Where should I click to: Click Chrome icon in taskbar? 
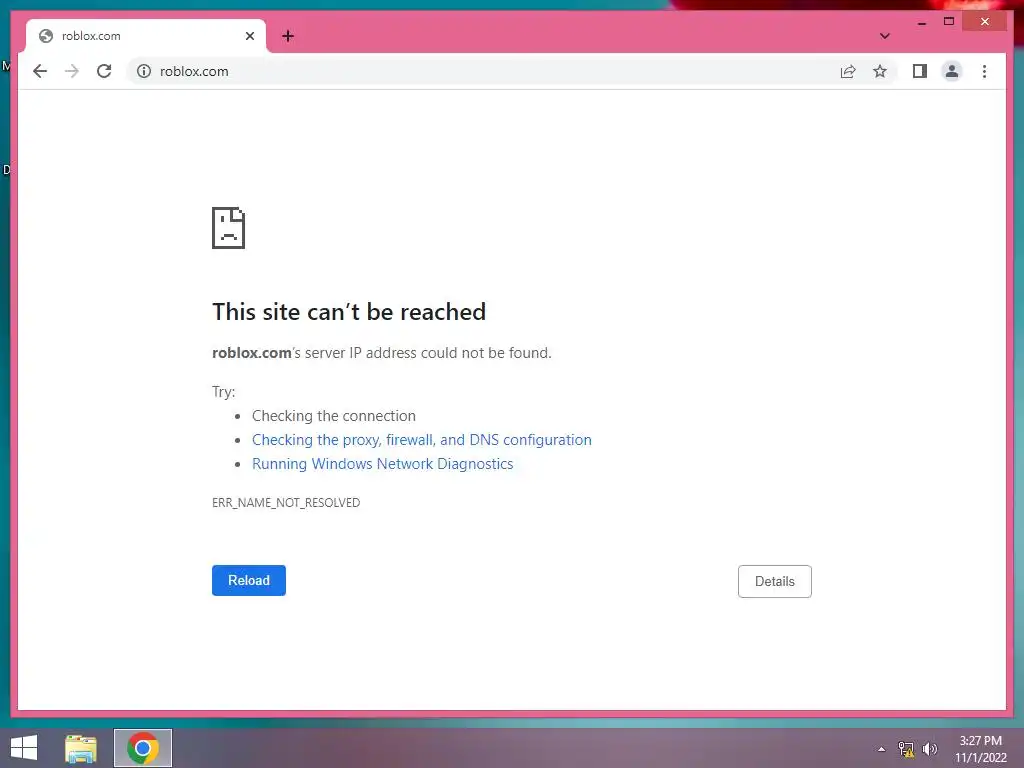(x=143, y=748)
